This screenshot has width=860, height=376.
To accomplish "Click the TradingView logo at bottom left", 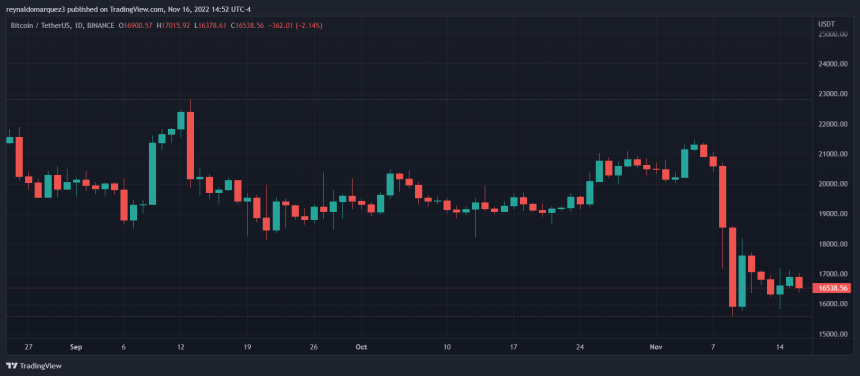I will tap(33, 366).
